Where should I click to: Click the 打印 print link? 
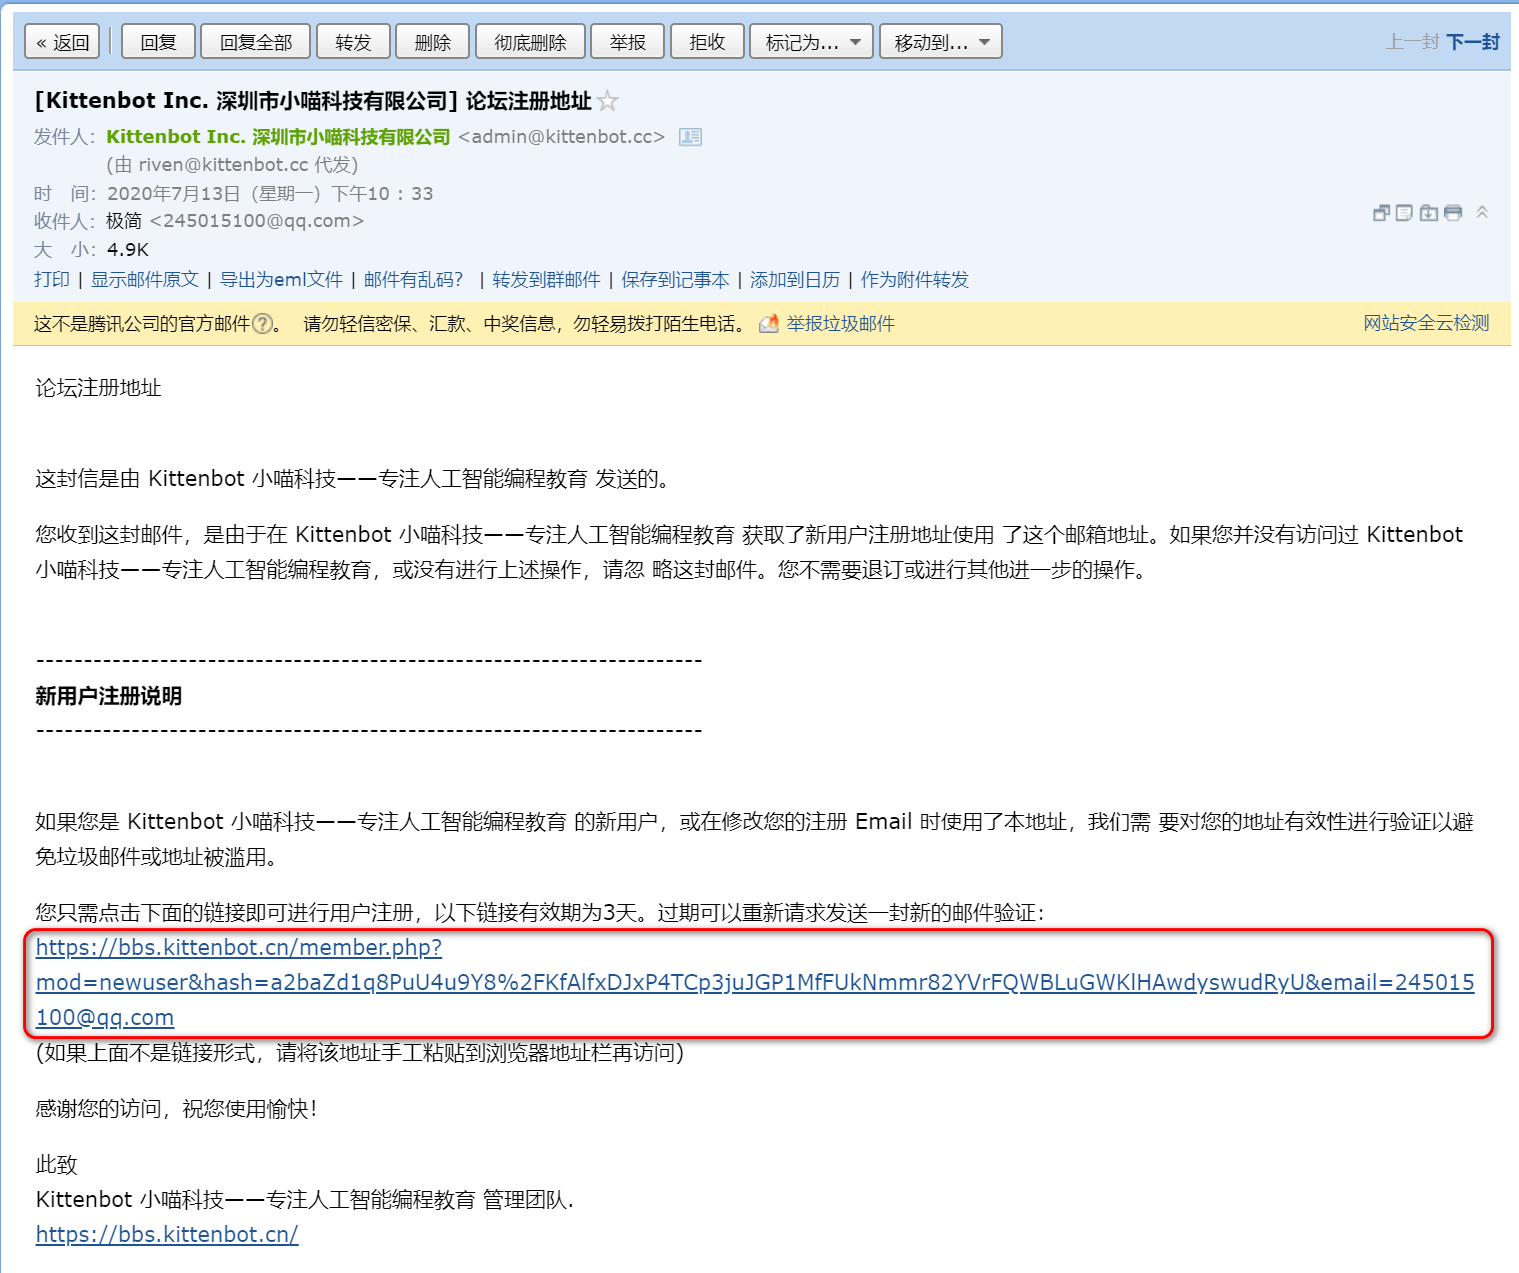pyautogui.click(x=52, y=279)
